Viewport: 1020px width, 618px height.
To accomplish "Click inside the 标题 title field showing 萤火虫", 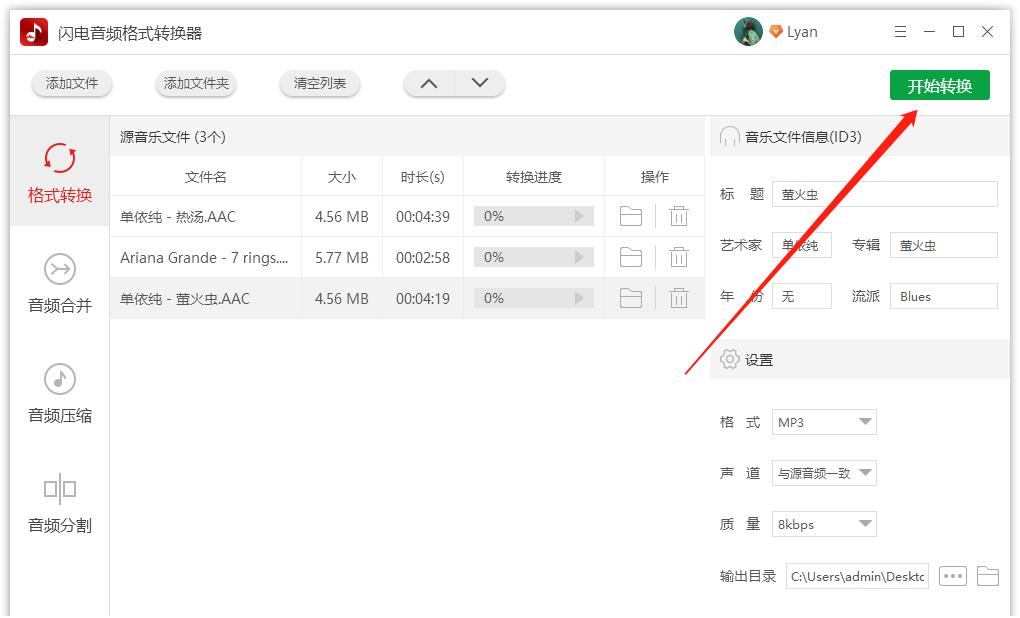I will tap(884, 194).
